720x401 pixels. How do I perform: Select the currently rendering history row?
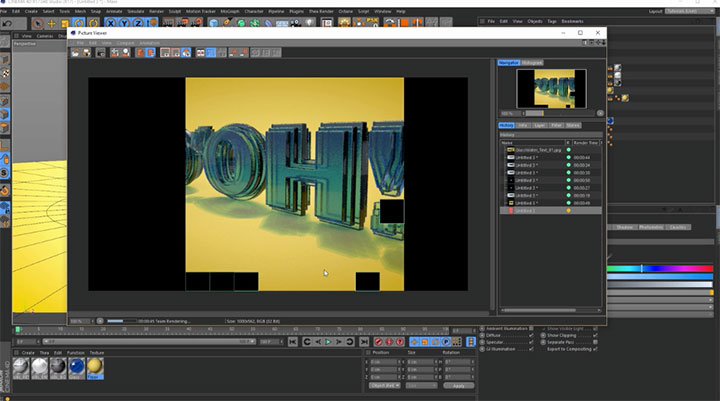(551, 210)
